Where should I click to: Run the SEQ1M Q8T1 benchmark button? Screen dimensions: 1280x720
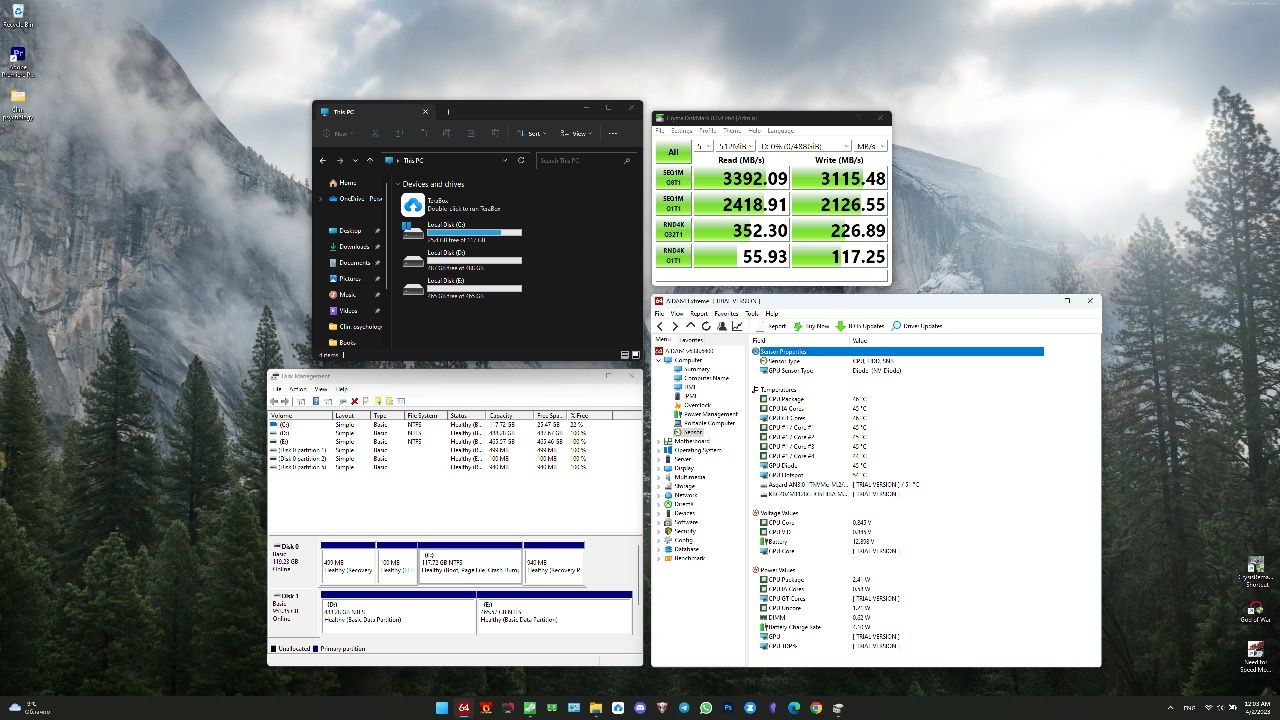click(673, 179)
